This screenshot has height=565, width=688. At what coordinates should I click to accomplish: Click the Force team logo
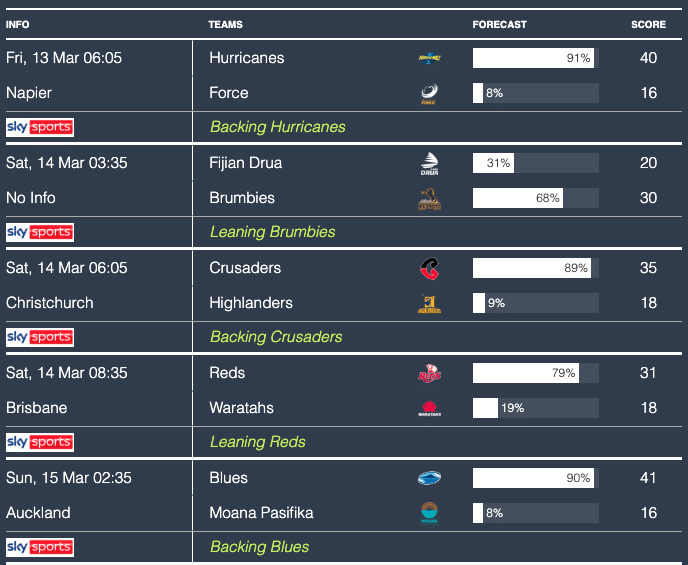pos(429,94)
